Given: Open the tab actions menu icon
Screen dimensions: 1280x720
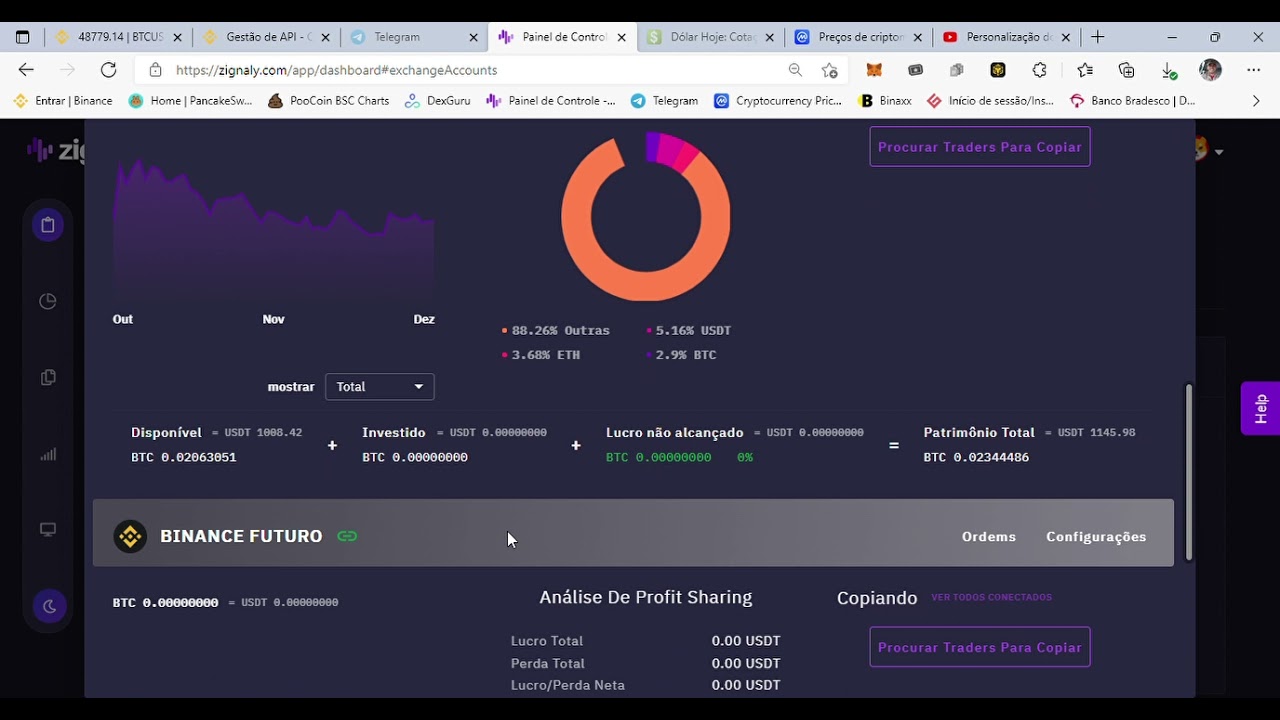Looking at the screenshot, I should 22,37.
